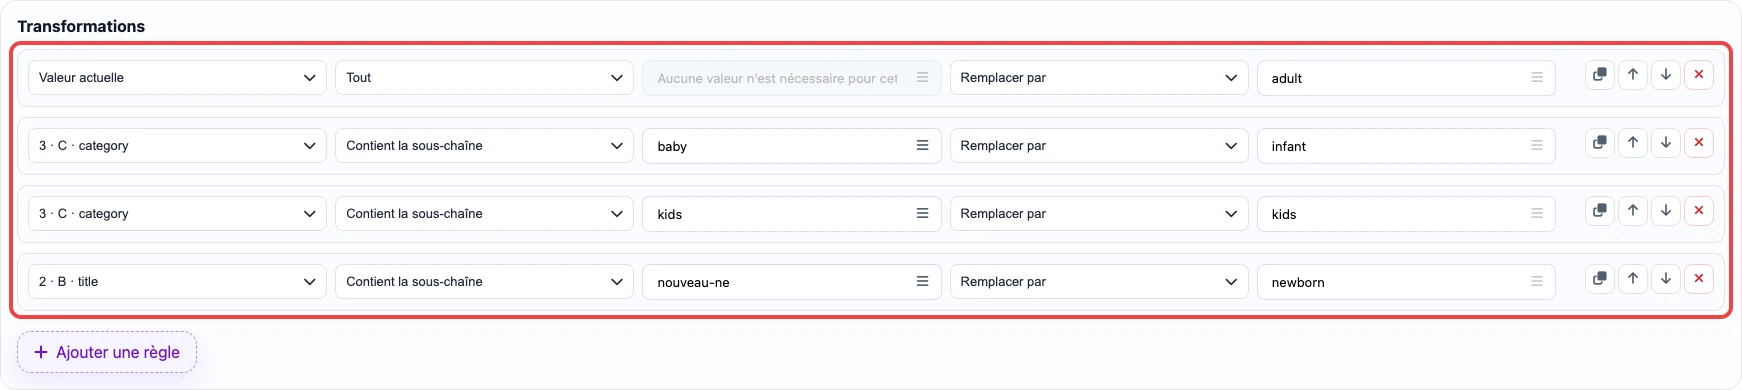The image size is (1742, 390).
Task: Open menu icon in 'adult' field
Action: 1537,78
